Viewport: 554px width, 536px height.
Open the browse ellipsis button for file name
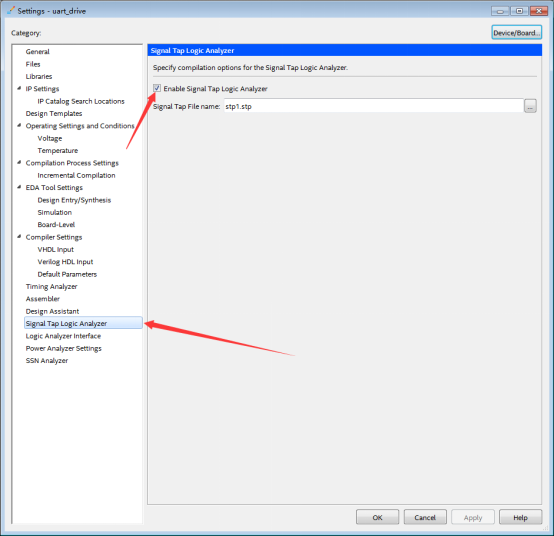click(x=530, y=106)
